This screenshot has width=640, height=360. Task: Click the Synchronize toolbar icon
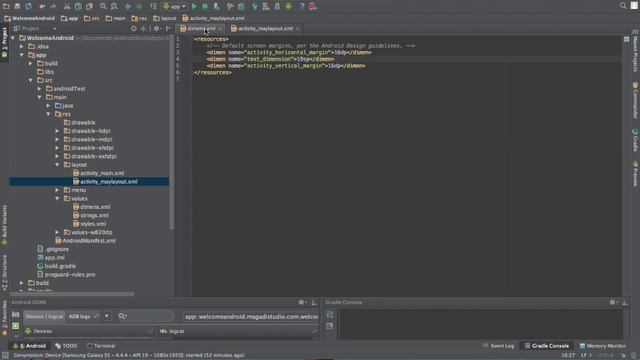pyautogui.click(x=28, y=6)
